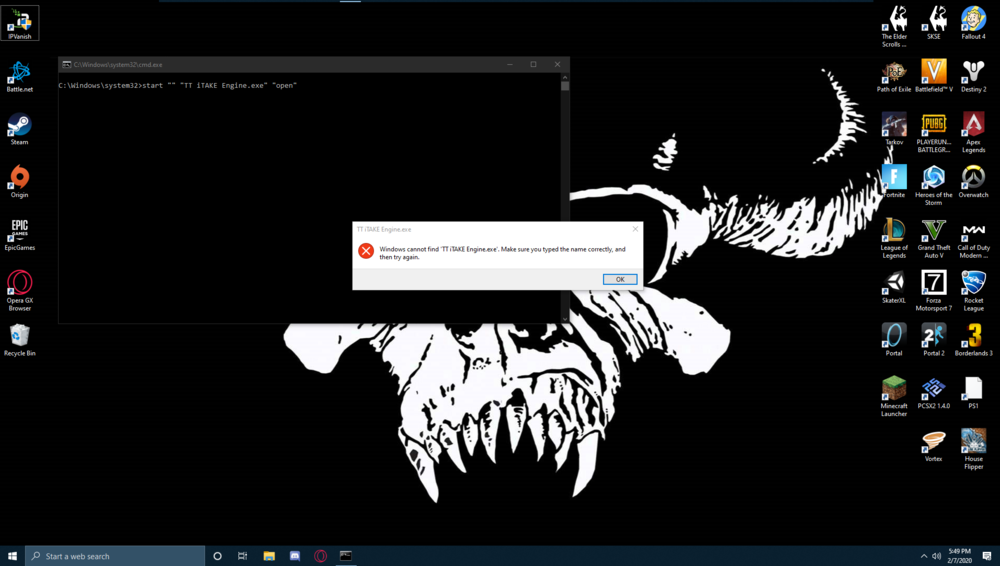Select the PCSX2 1.4.0 desktop icon
This screenshot has height=566, width=1000.
click(x=934, y=393)
